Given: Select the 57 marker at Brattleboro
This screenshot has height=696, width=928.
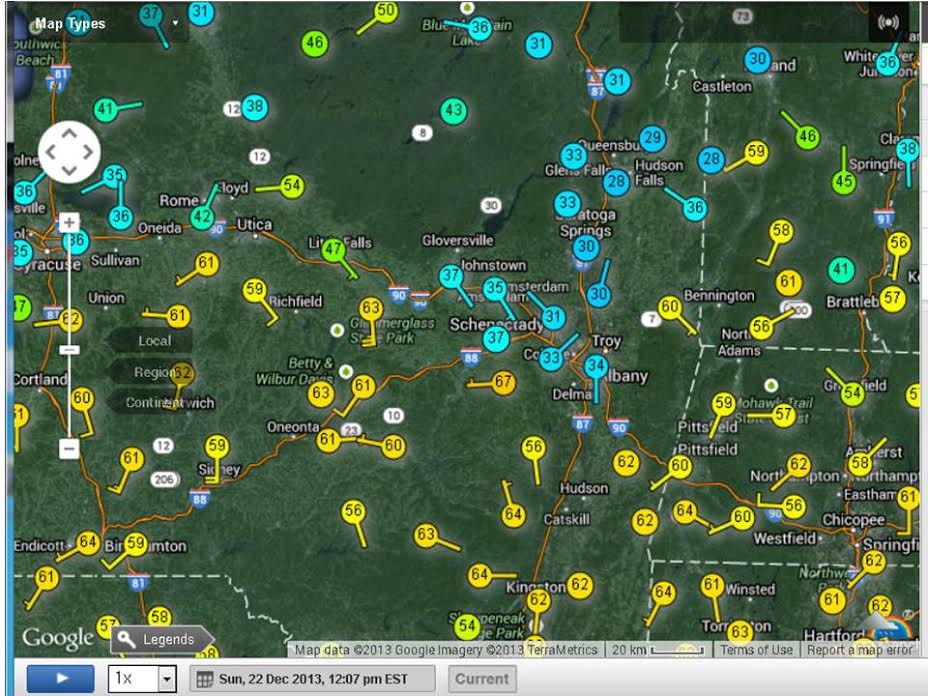Looking at the screenshot, I should [892, 298].
